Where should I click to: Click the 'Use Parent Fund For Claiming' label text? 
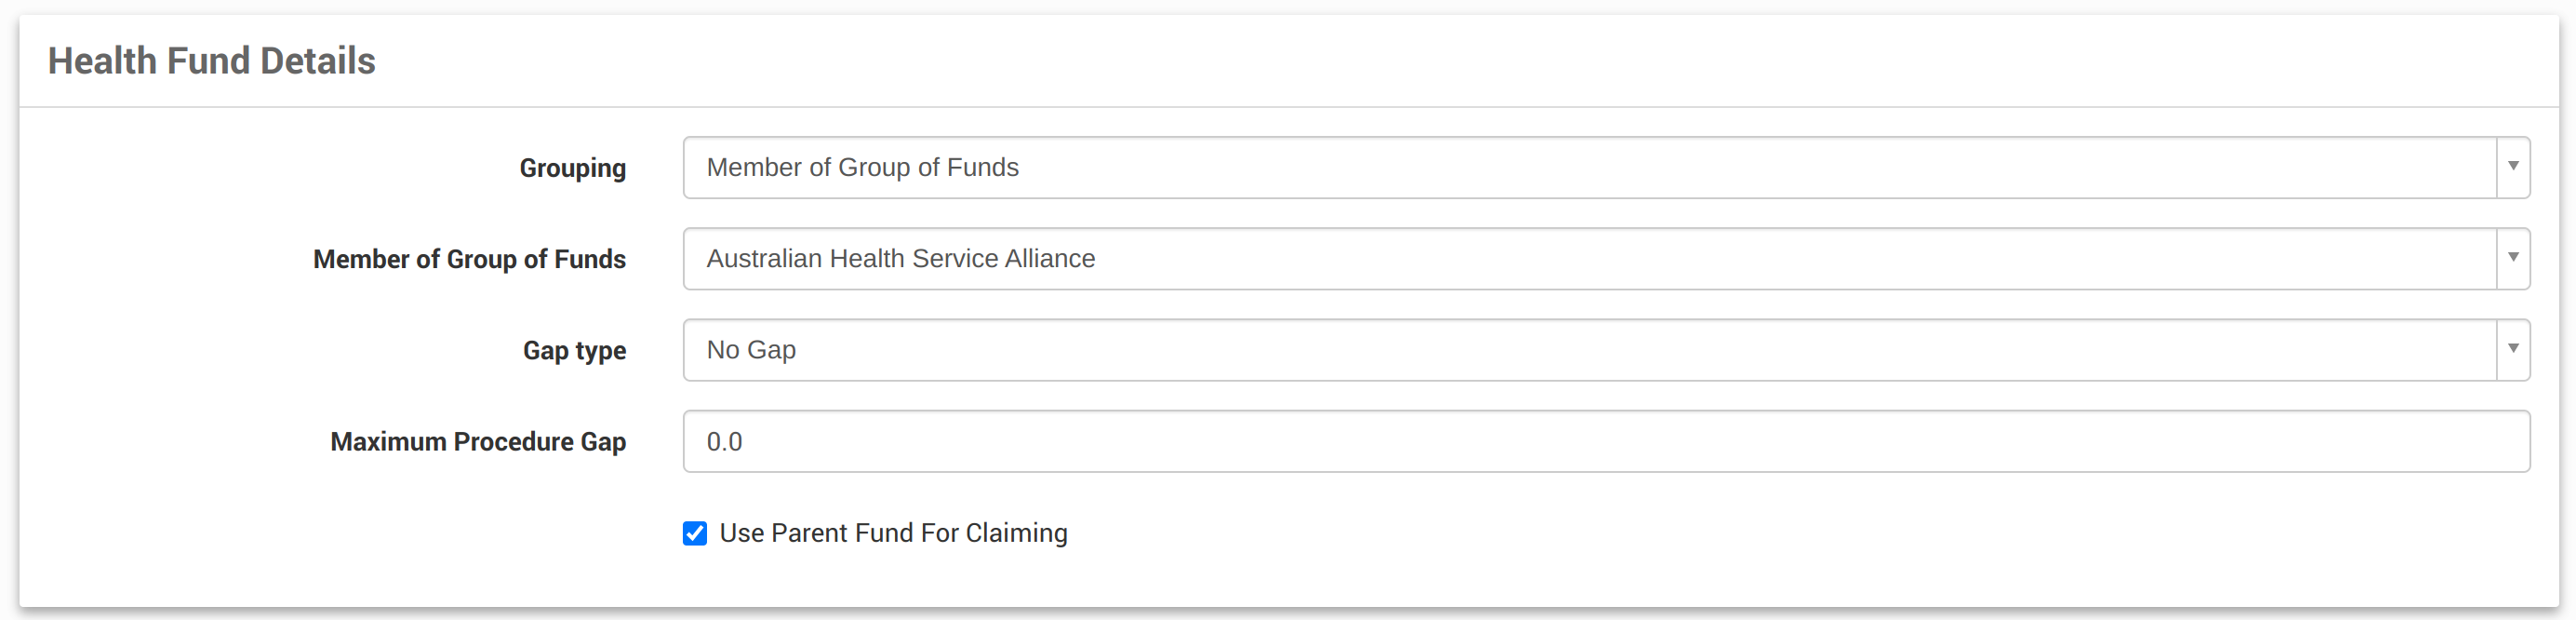point(893,533)
